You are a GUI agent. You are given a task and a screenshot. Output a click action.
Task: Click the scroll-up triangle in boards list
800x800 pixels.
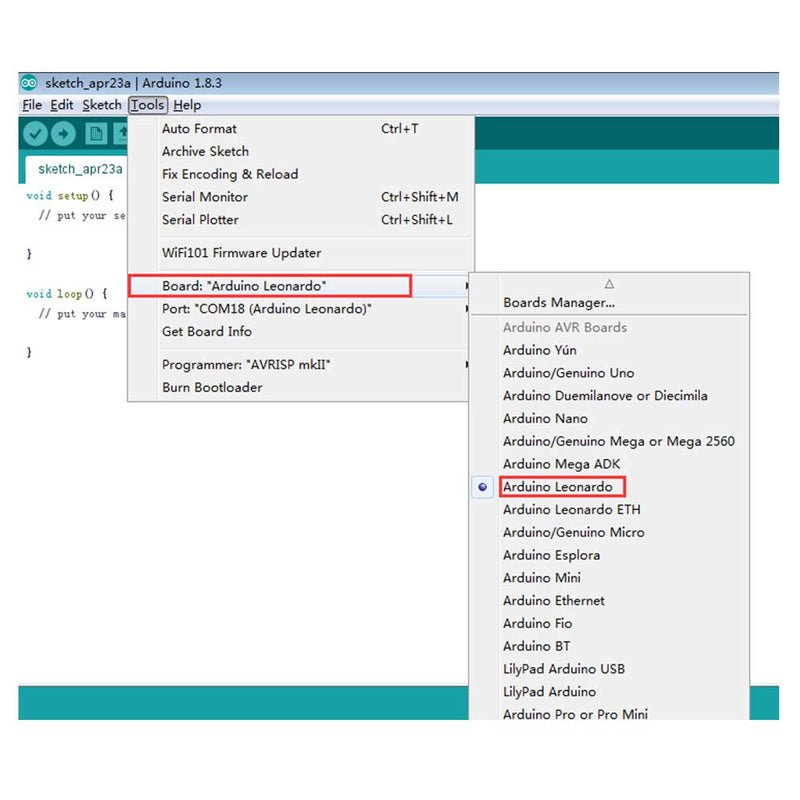coord(609,284)
